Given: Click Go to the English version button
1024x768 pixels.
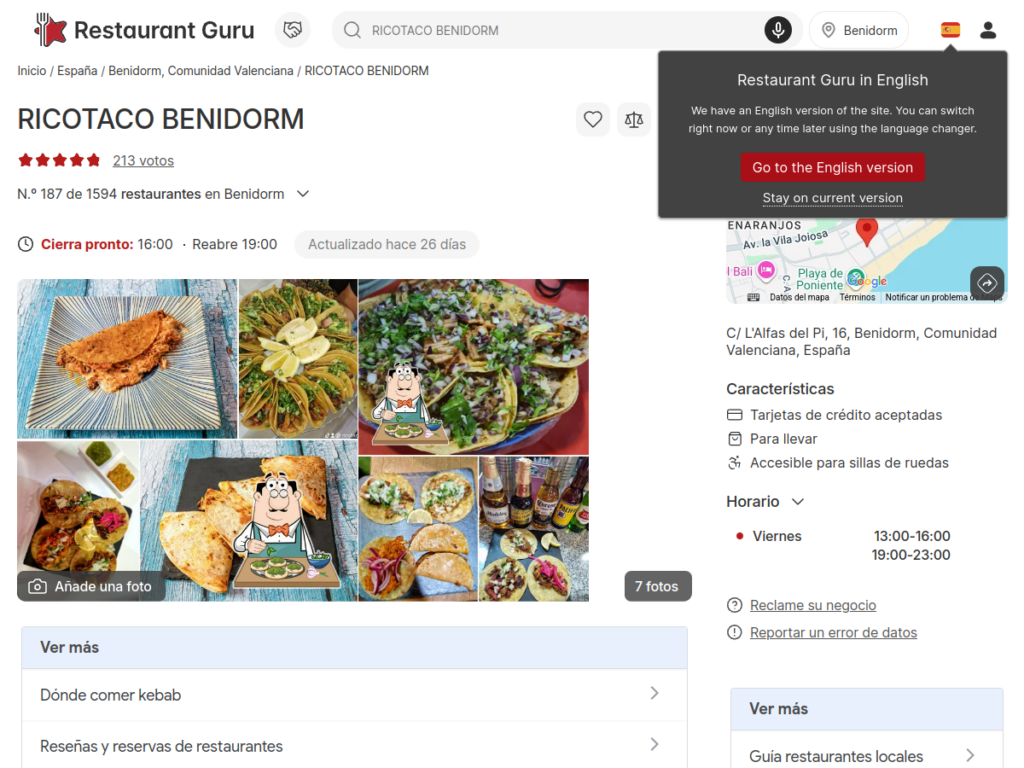Looking at the screenshot, I should [x=833, y=167].
